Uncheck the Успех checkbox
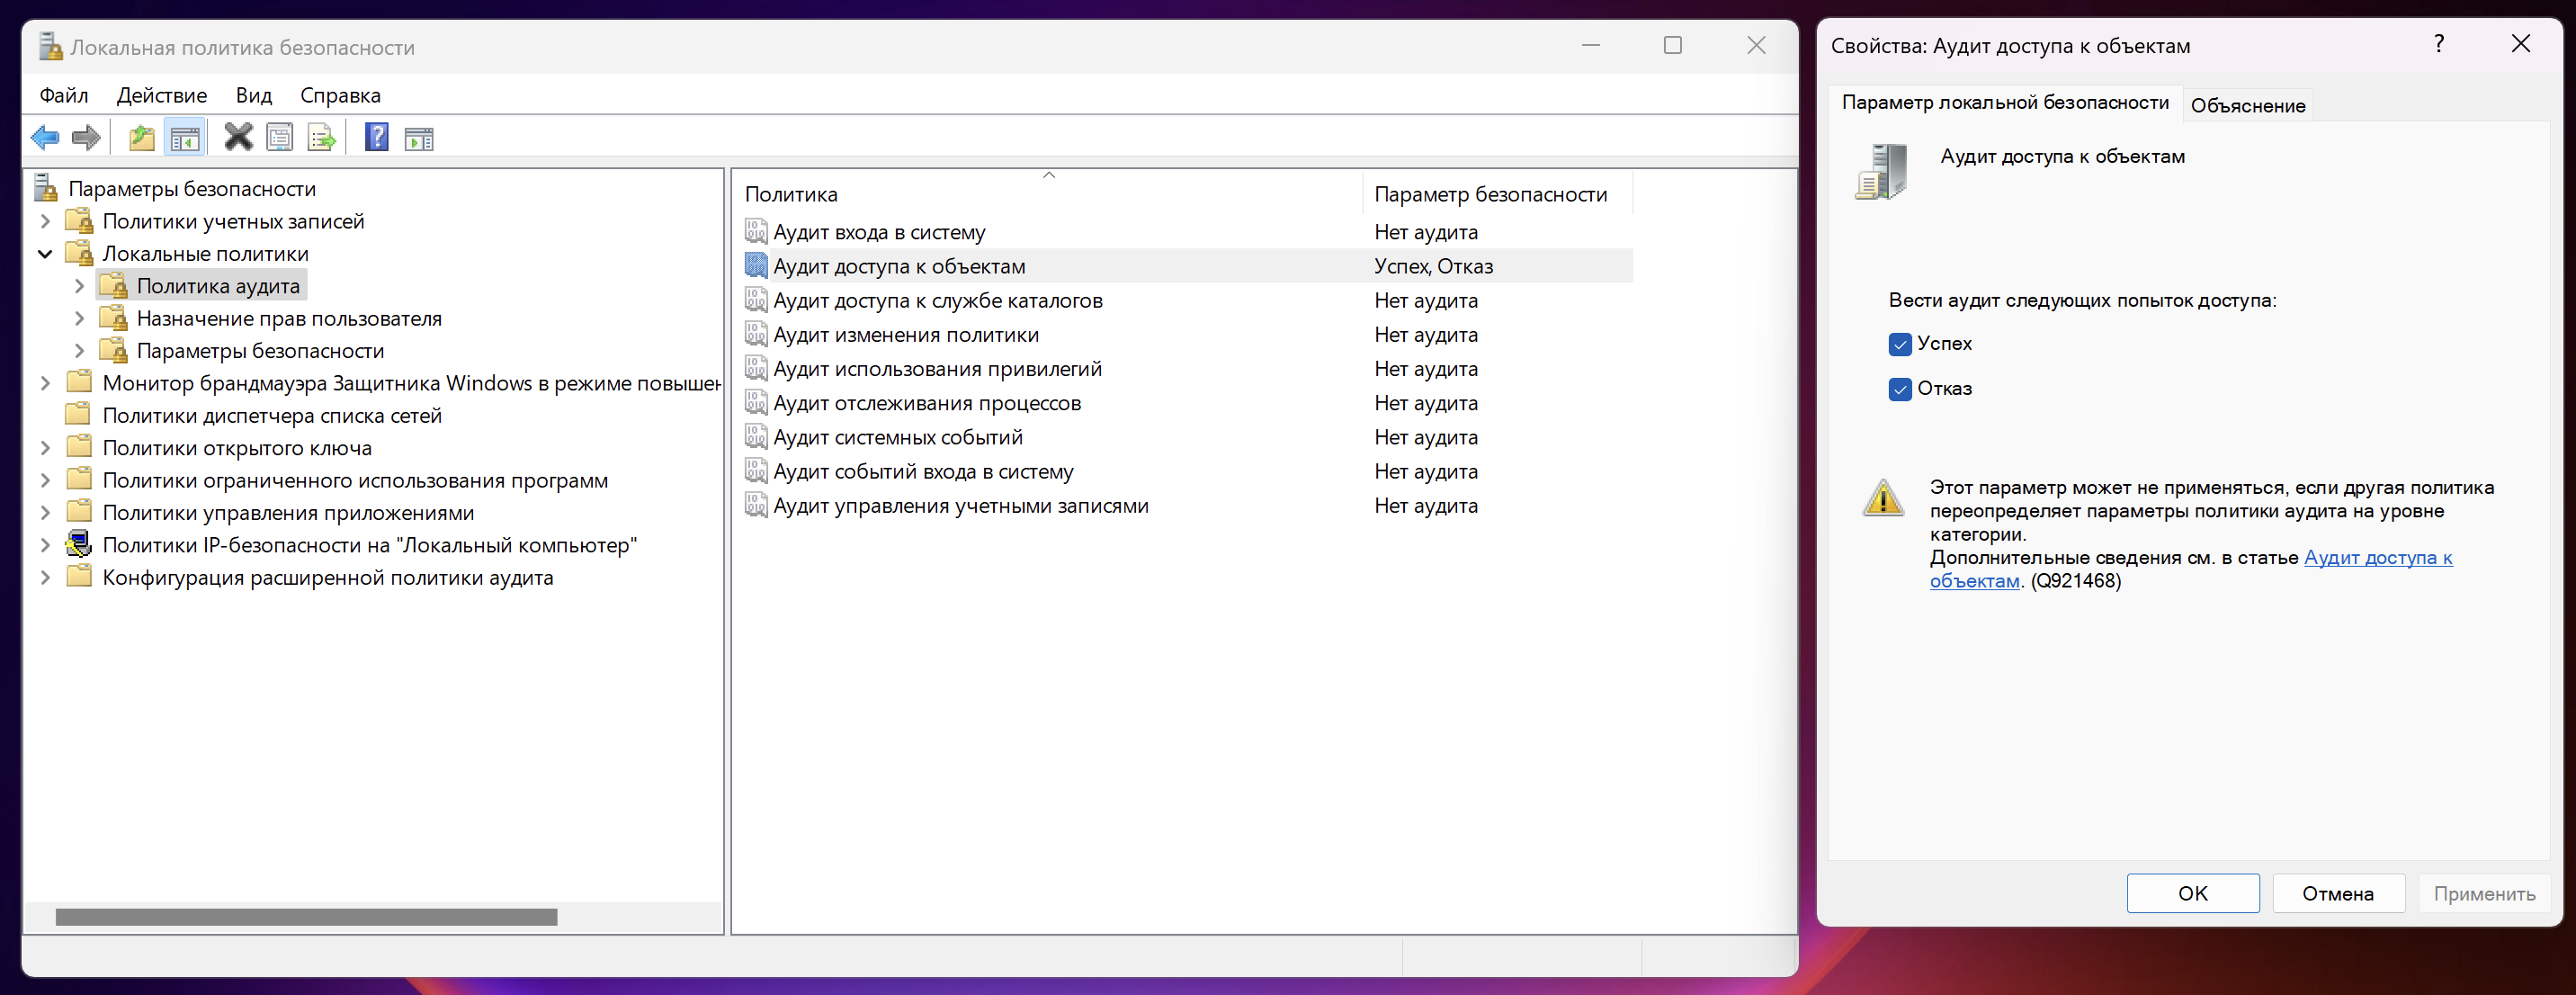 pos(1900,345)
